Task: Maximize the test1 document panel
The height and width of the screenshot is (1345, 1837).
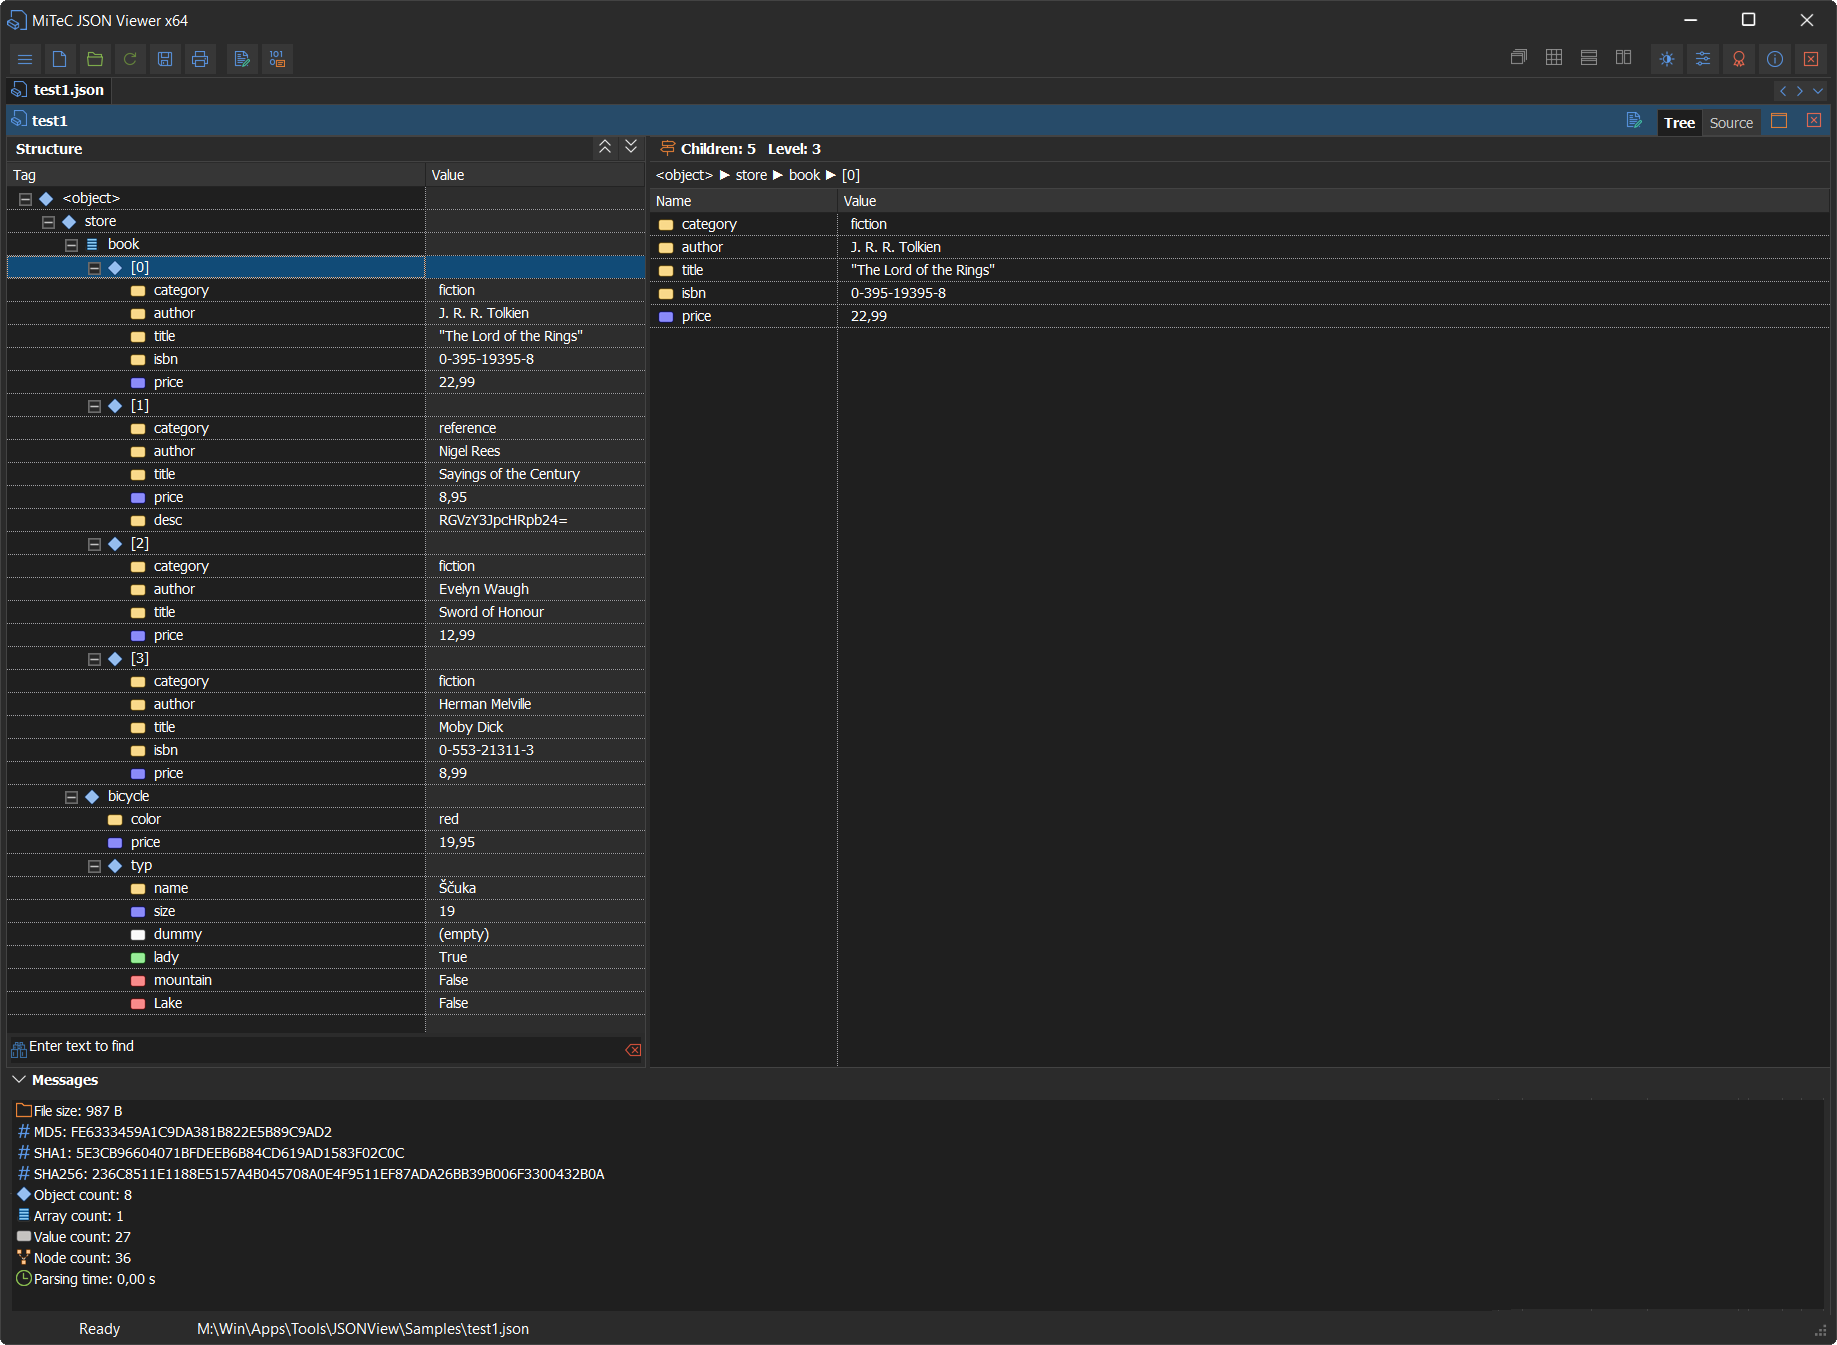Action: [1779, 121]
